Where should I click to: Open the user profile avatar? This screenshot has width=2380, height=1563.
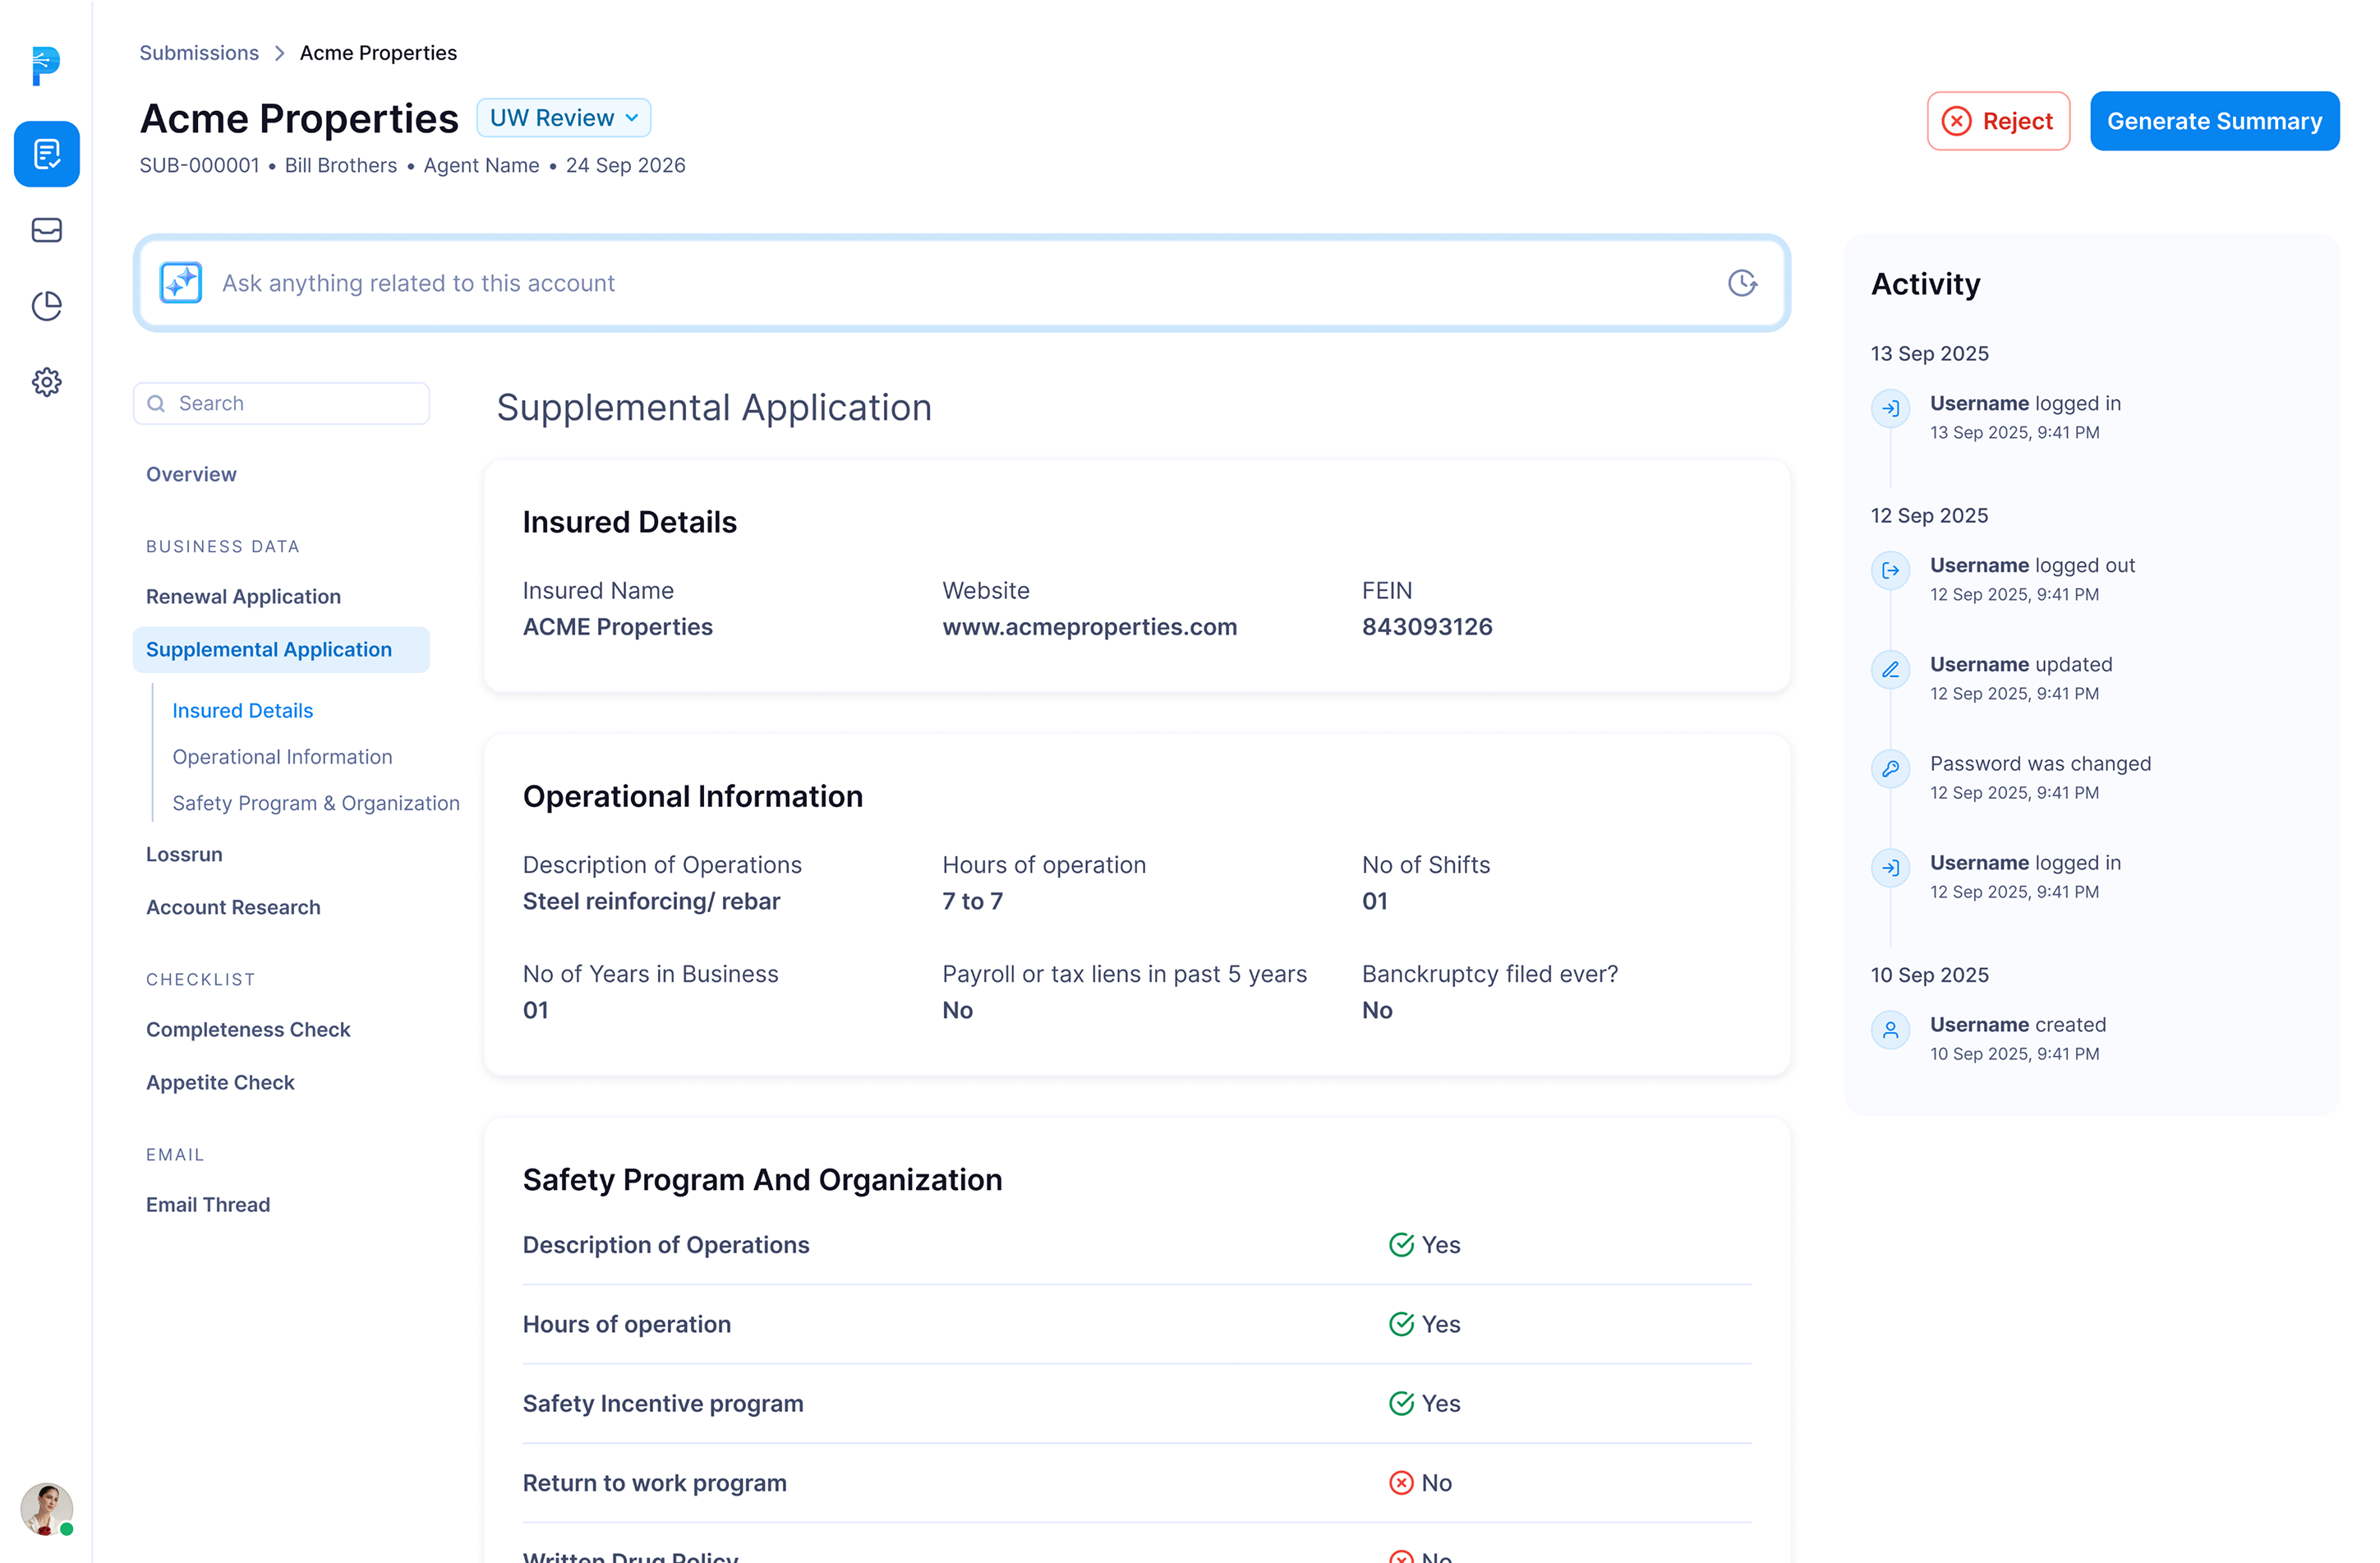pyautogui.click(x=46, y=1508)
